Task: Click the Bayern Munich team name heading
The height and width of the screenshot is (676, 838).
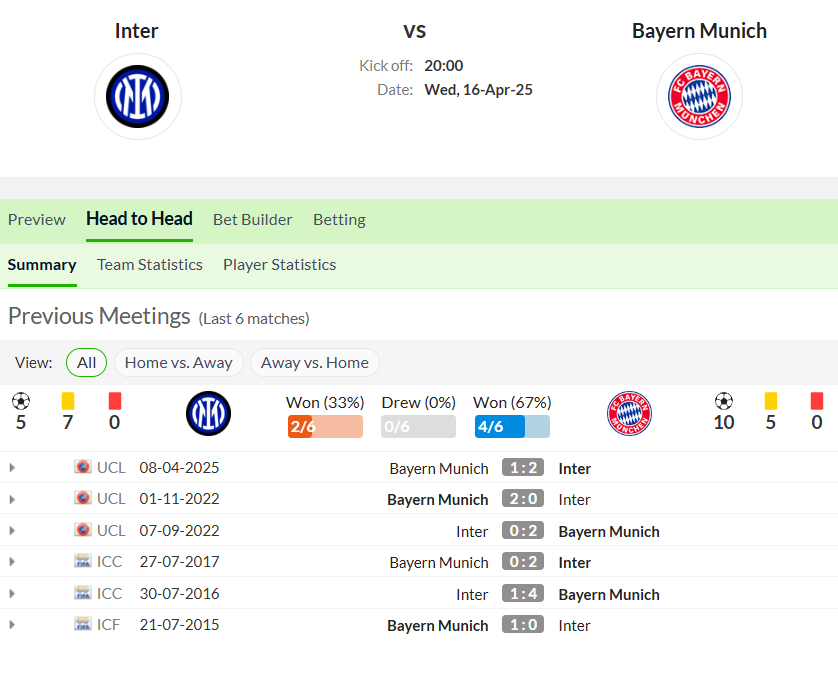Action: point(699,31)
